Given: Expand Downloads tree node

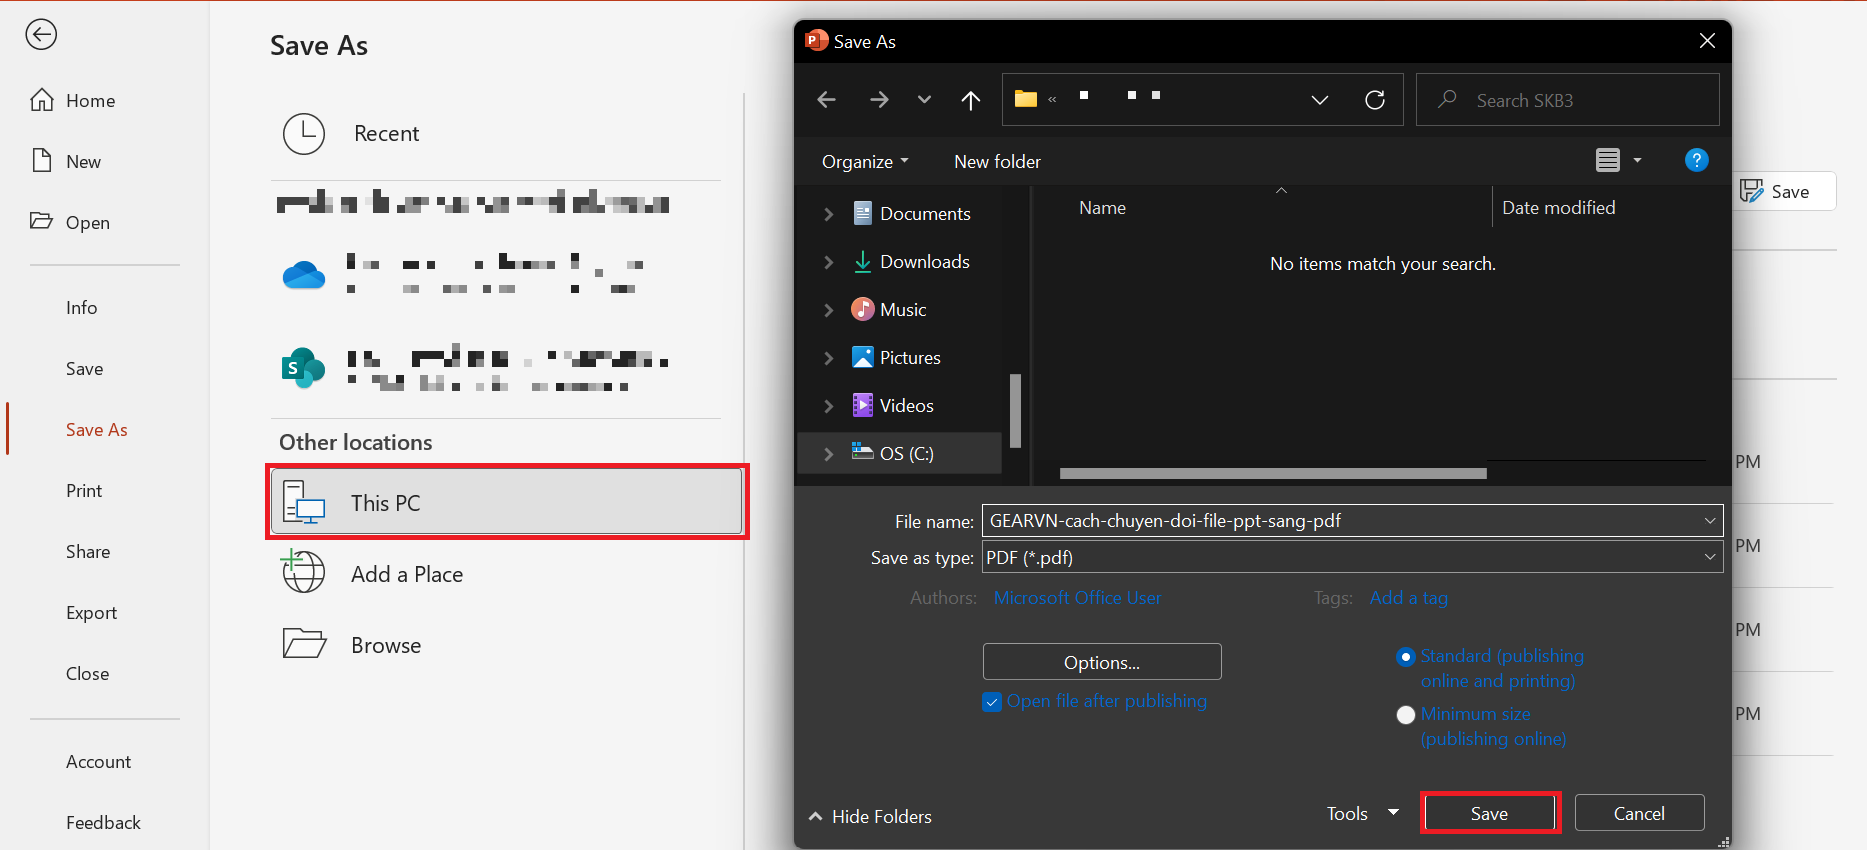Looking at the screenshot, I should 828,262.
